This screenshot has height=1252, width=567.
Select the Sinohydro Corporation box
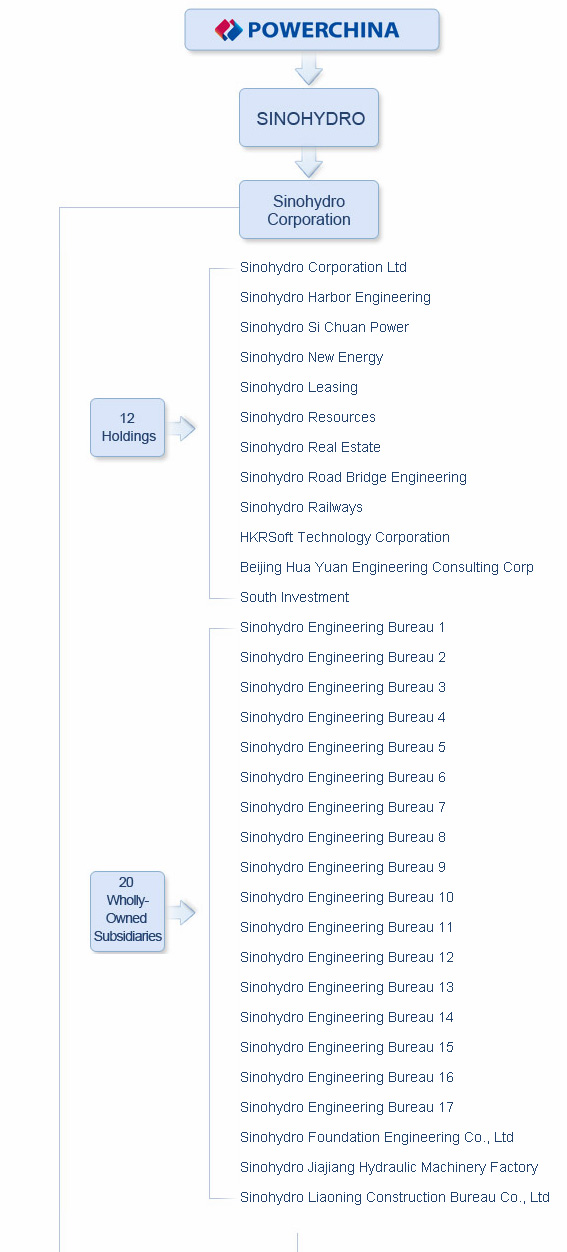click(309, 210)
